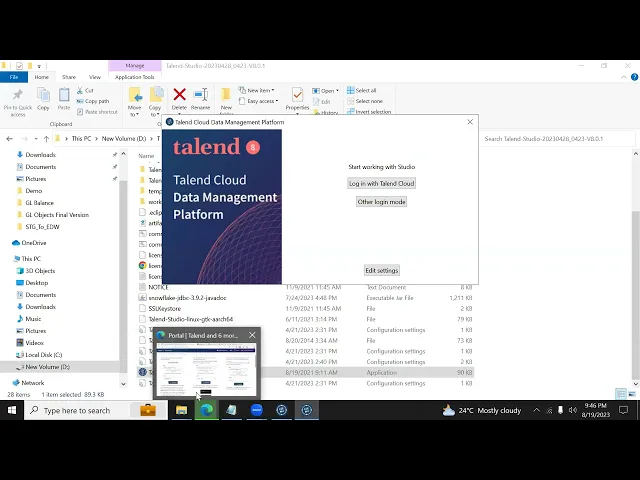Viewport: 640px width, 480px height.
Task: Select 3D Objects in navigation pane
Action: coord(40,271)
